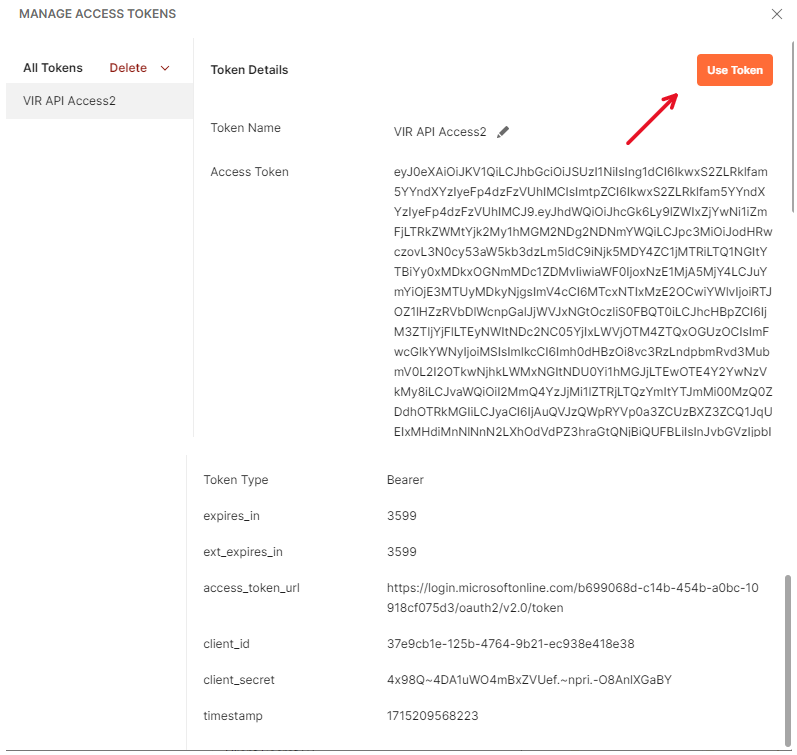Expand the Delete dropdown chevron
The image size is (797, 755).
165,68
